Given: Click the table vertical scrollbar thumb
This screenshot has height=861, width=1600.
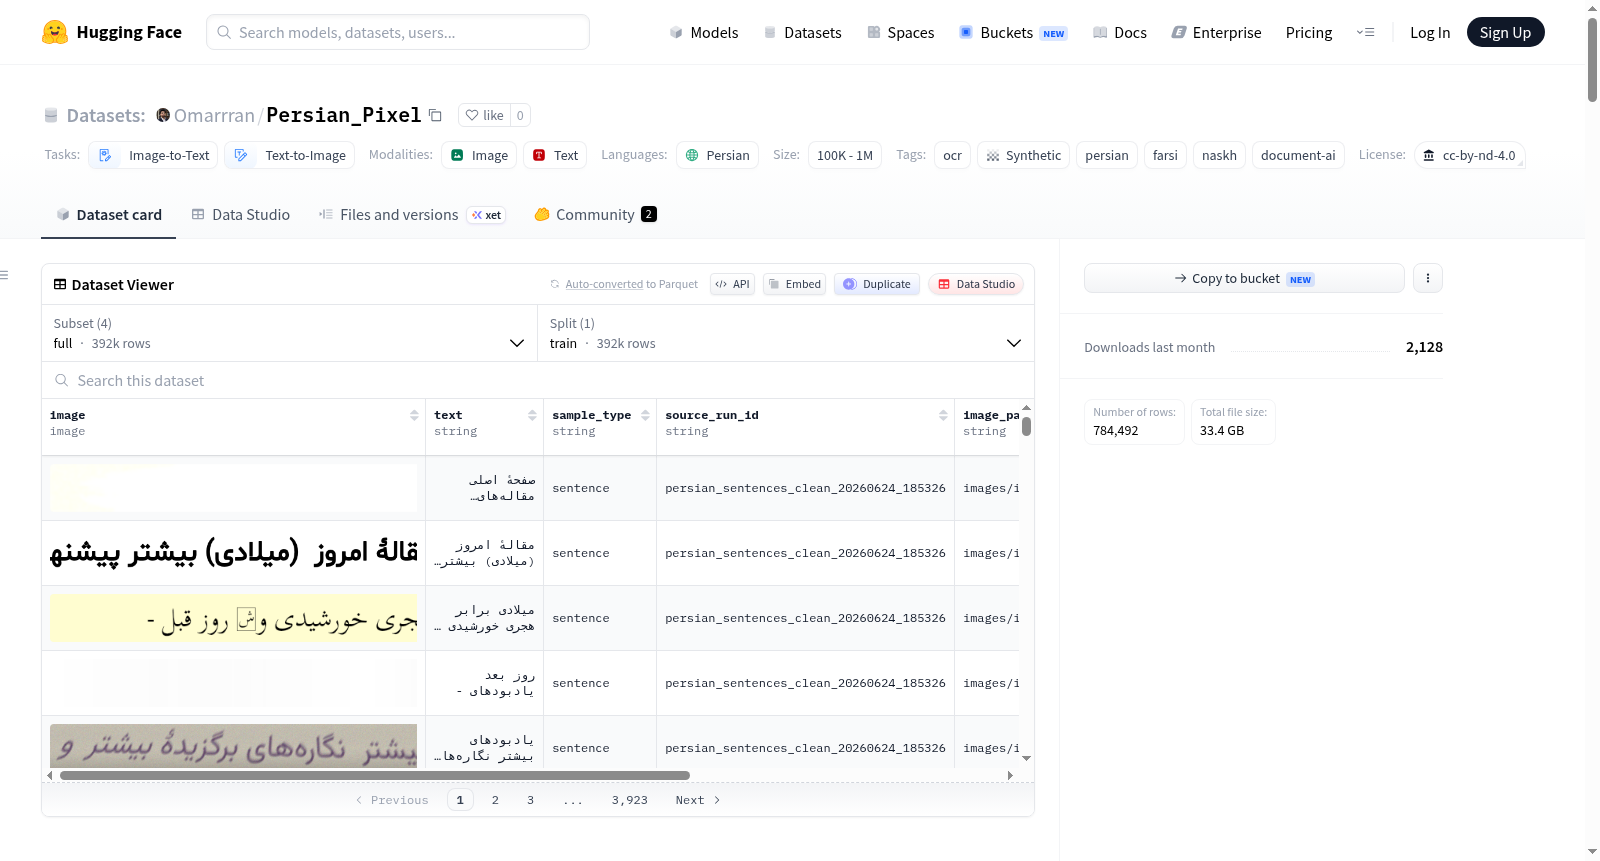Looking at the screenshot, I should pyautogui.click(x=1026, y=426).
